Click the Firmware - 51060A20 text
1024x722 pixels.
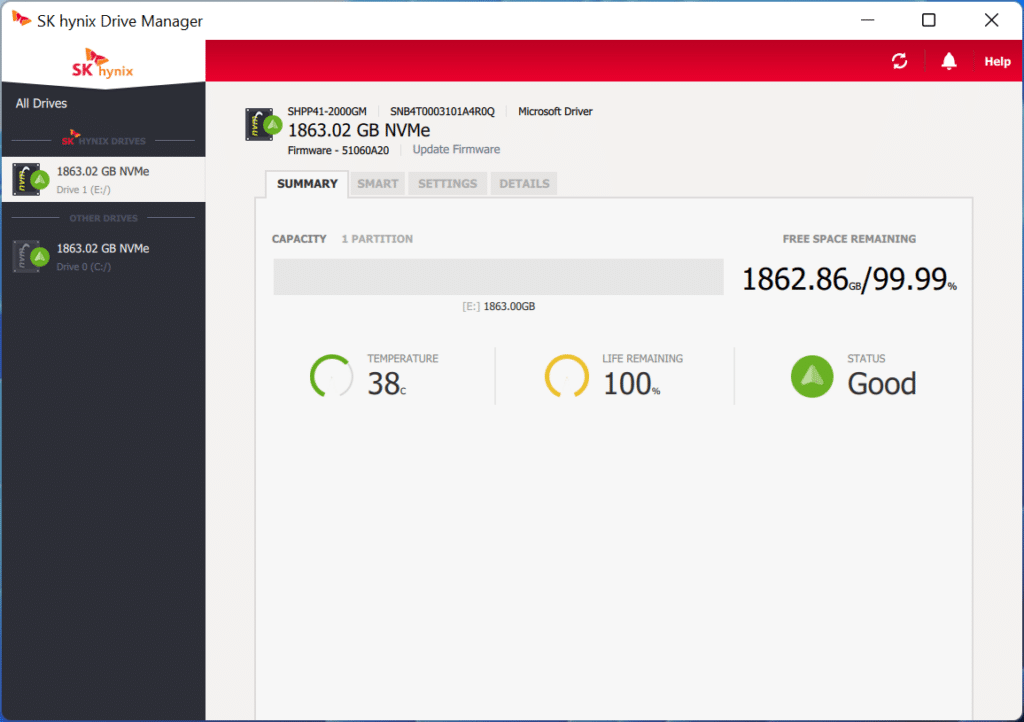click(338, 151)
